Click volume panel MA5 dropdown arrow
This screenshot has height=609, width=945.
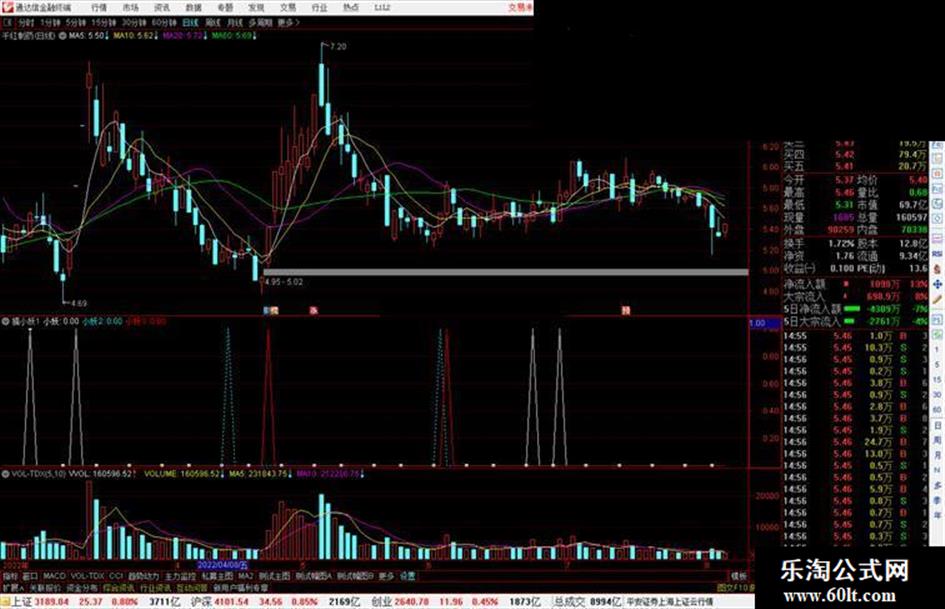290,474
